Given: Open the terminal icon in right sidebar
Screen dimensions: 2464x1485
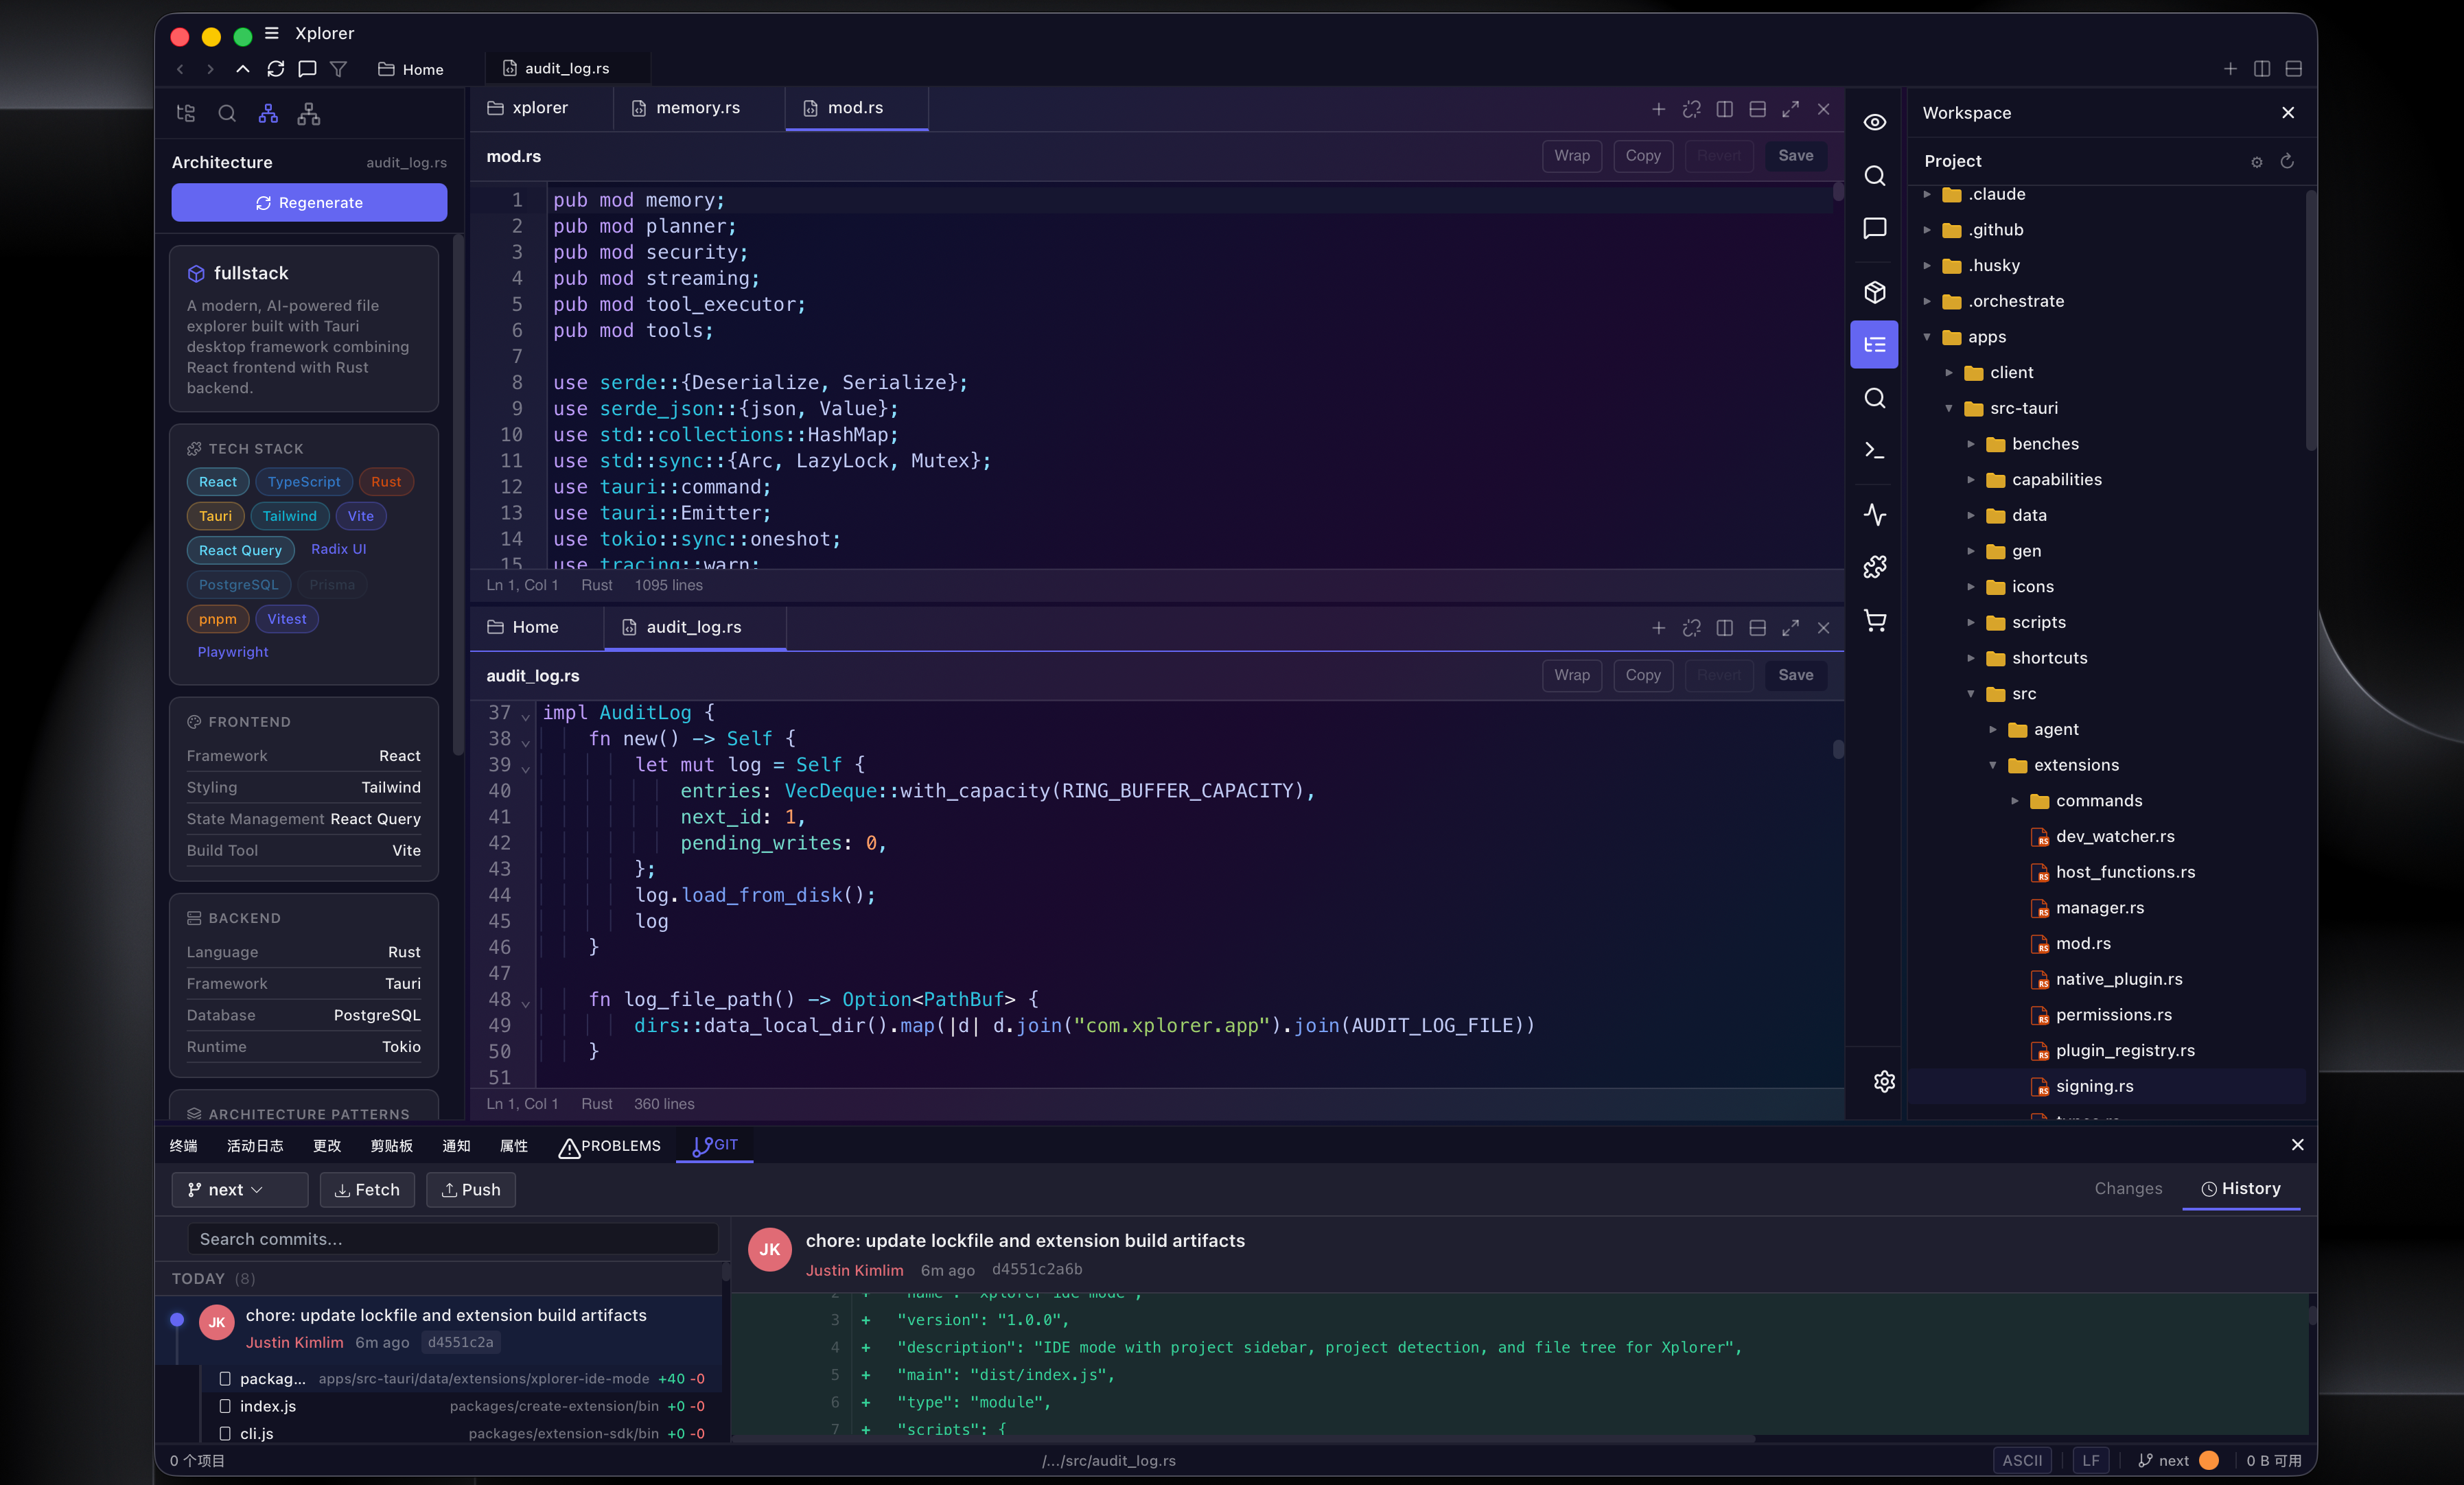Looking at the screenshot, I should (x=1874, y=451).
